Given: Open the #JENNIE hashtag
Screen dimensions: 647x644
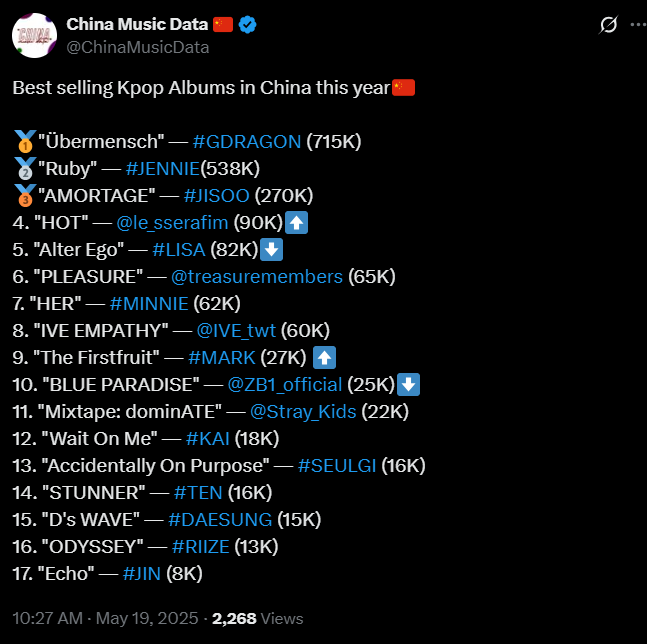Looking at the screenshot, I should point(163,168).
